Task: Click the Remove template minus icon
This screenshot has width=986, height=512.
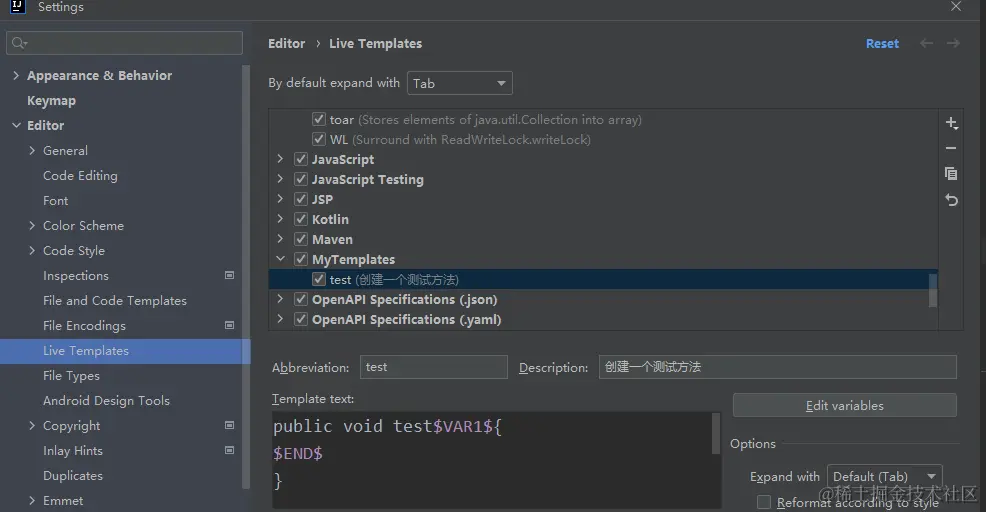Action: coord(951,148)
